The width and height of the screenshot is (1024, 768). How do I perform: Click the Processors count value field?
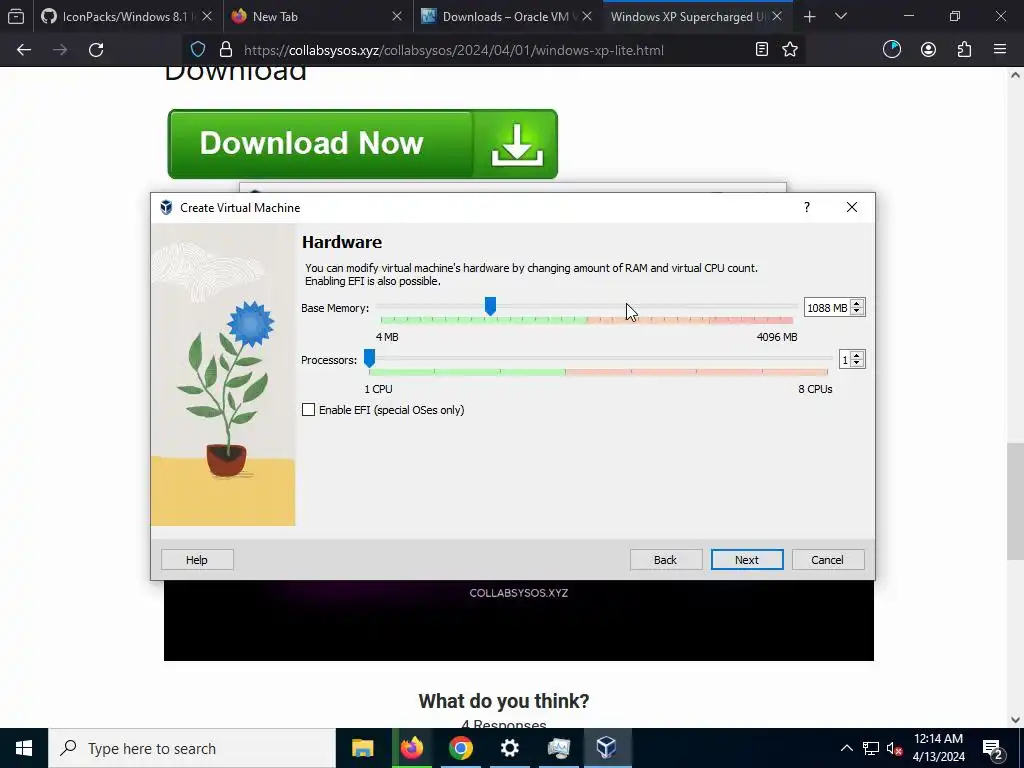point(845,360)
